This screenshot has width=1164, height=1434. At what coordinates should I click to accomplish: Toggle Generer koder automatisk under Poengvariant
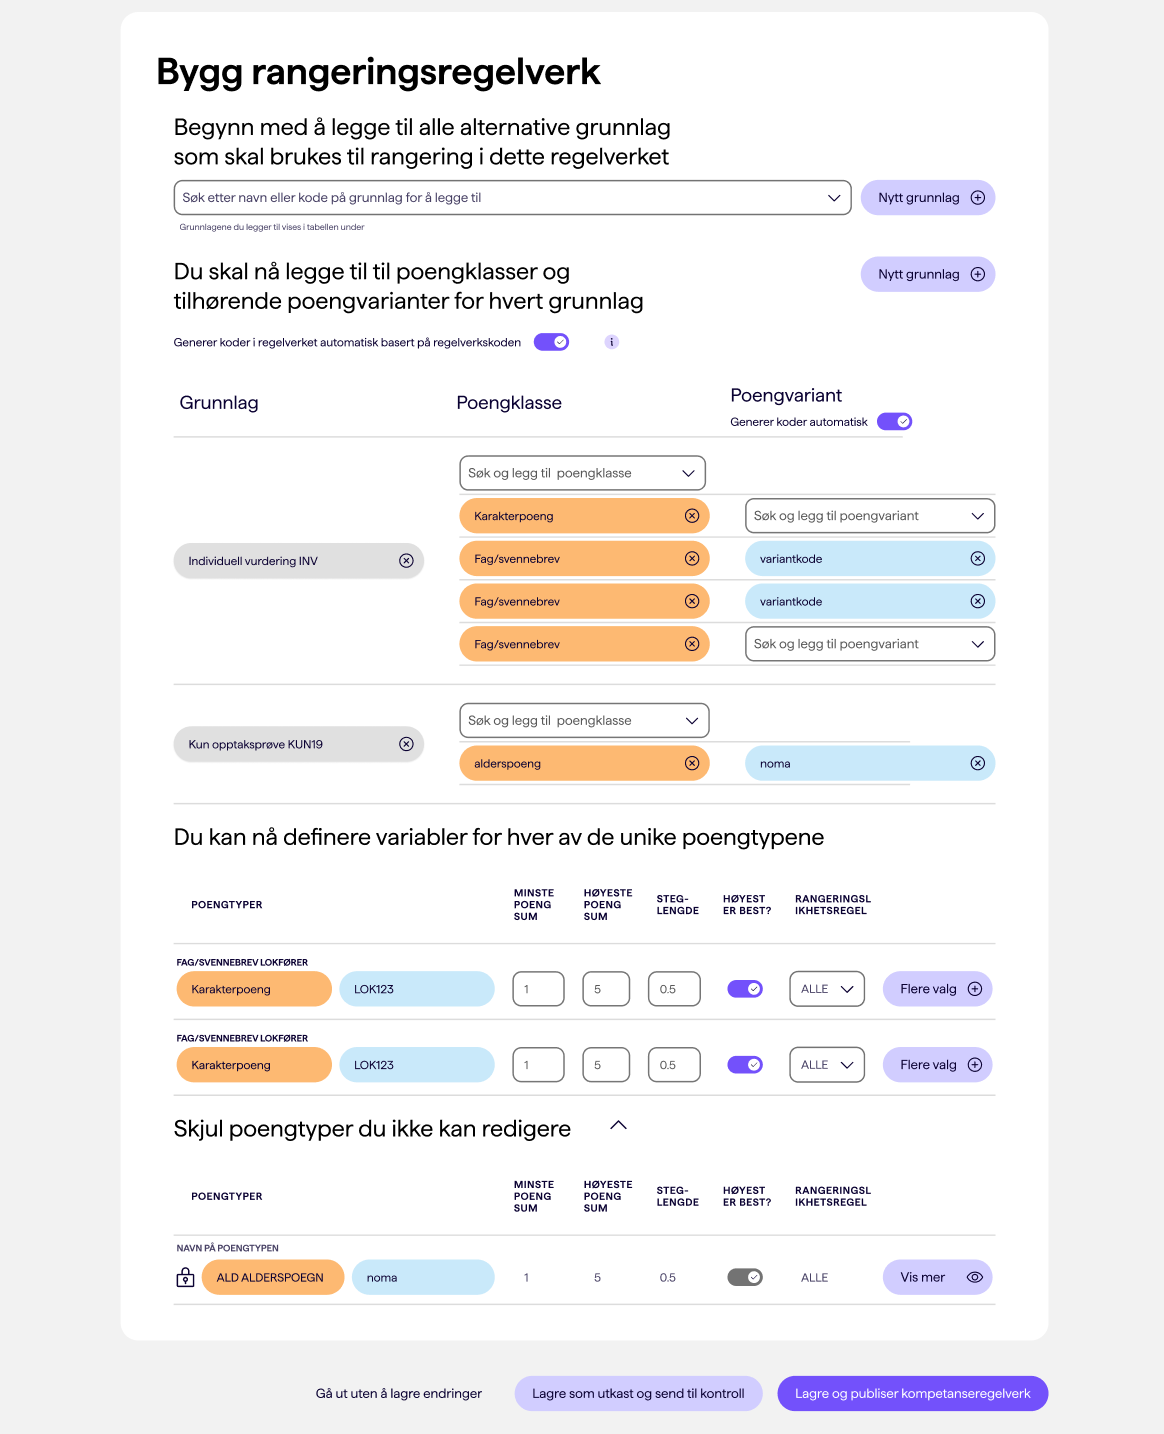coord(894,422)
